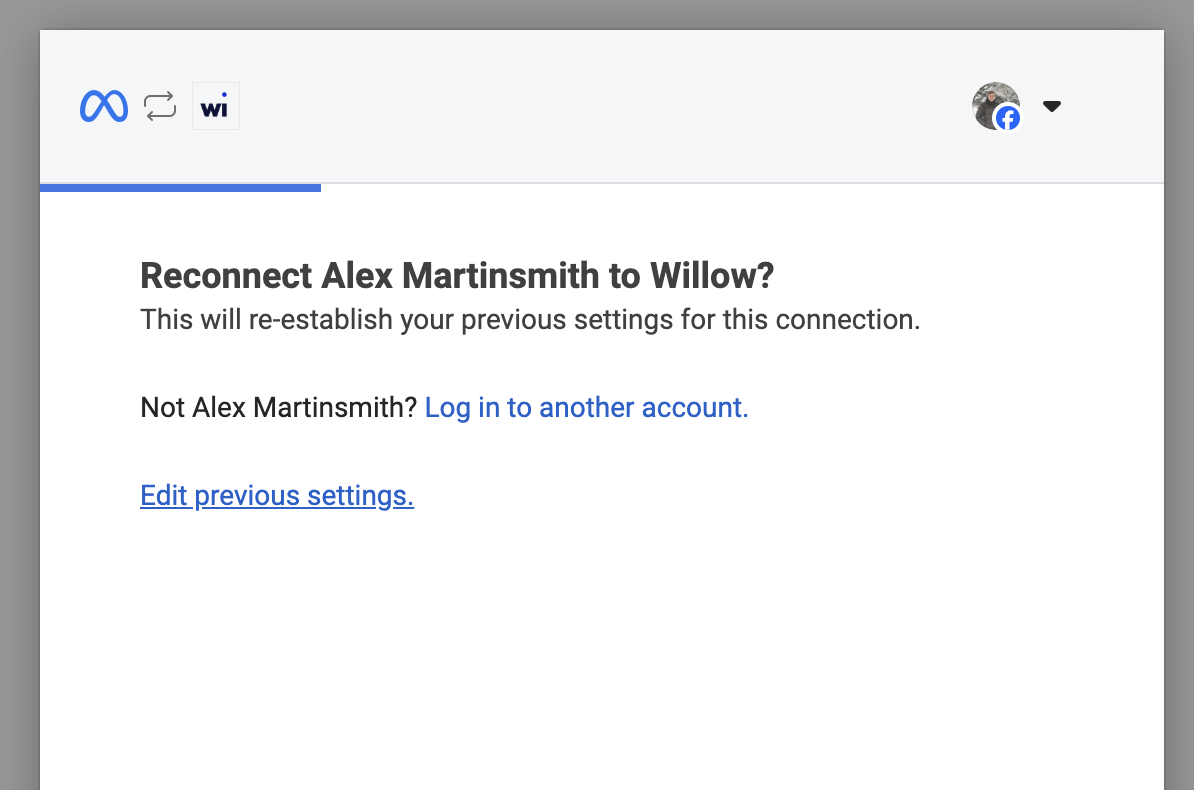Click the word "Willow?" in the heading
Screen dimensions: 1194x790
click(712, 276)
